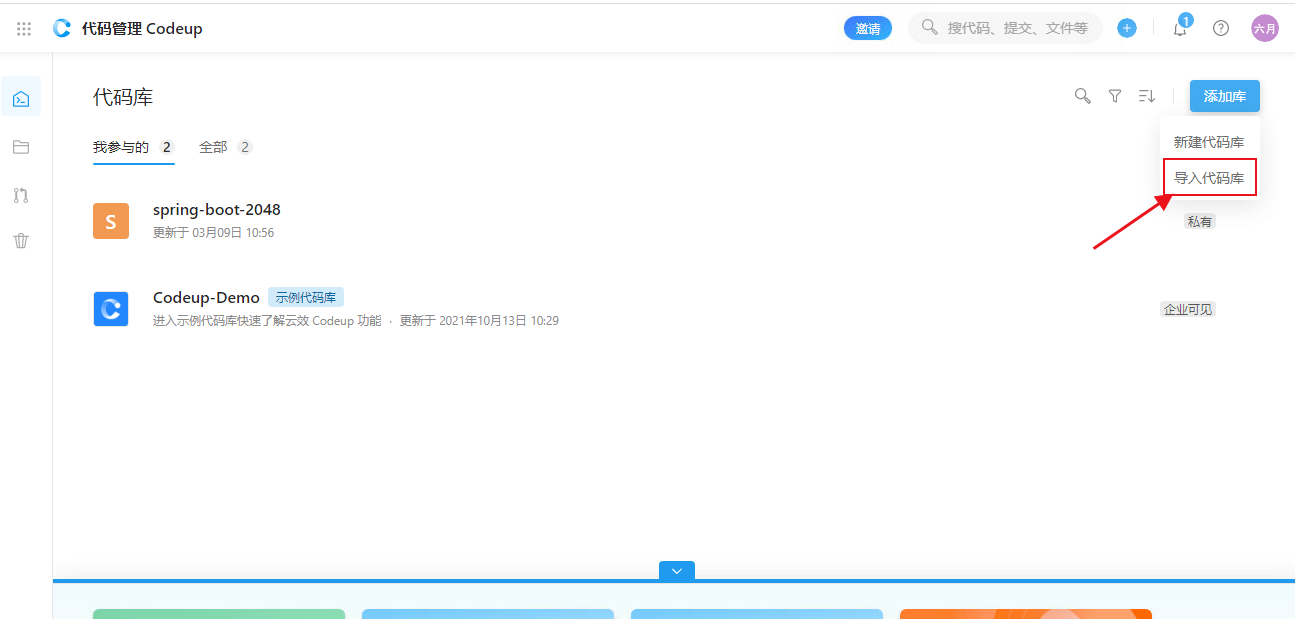
Task: Click the 代码库 page heading
Action: 123,97
